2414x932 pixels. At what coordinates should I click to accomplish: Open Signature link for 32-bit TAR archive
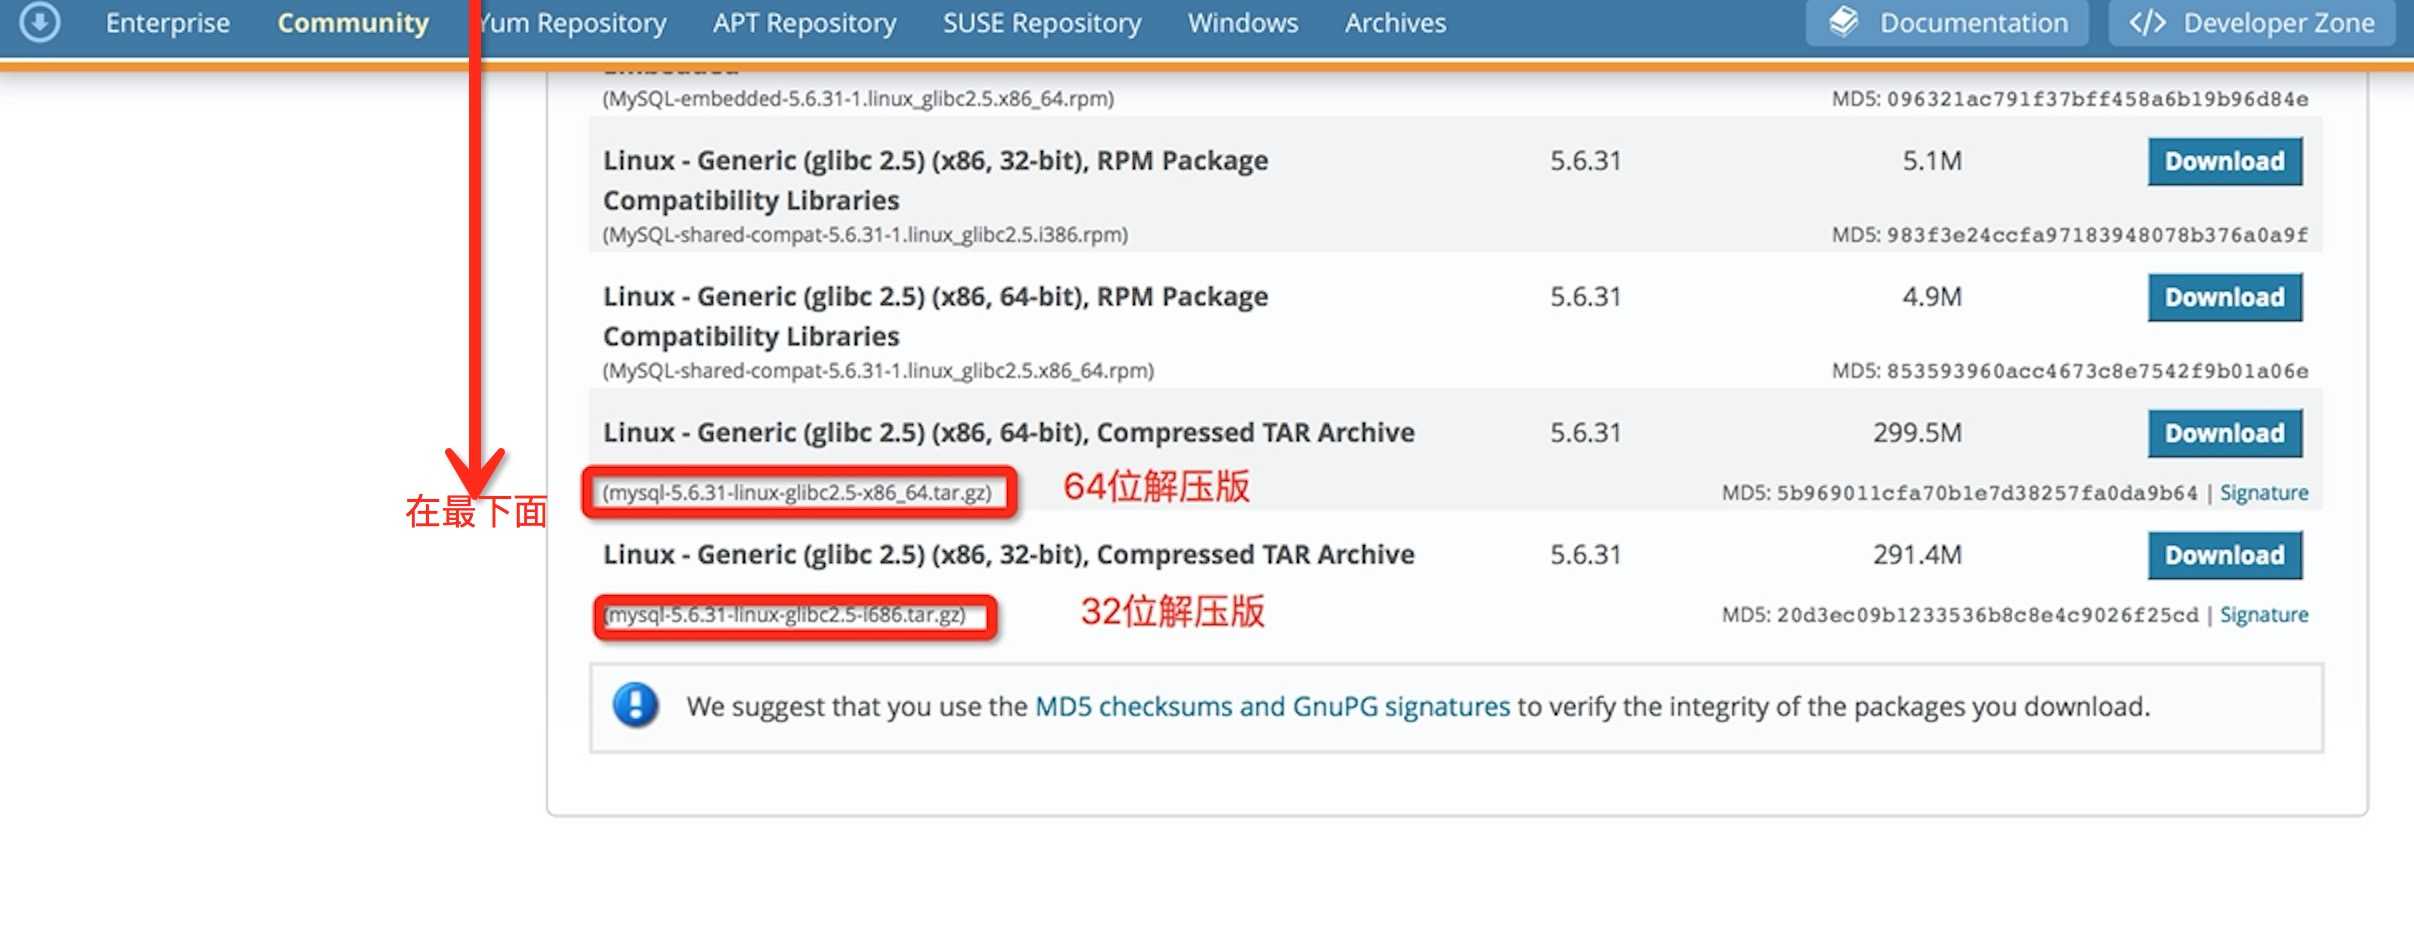coord(2264,615)
